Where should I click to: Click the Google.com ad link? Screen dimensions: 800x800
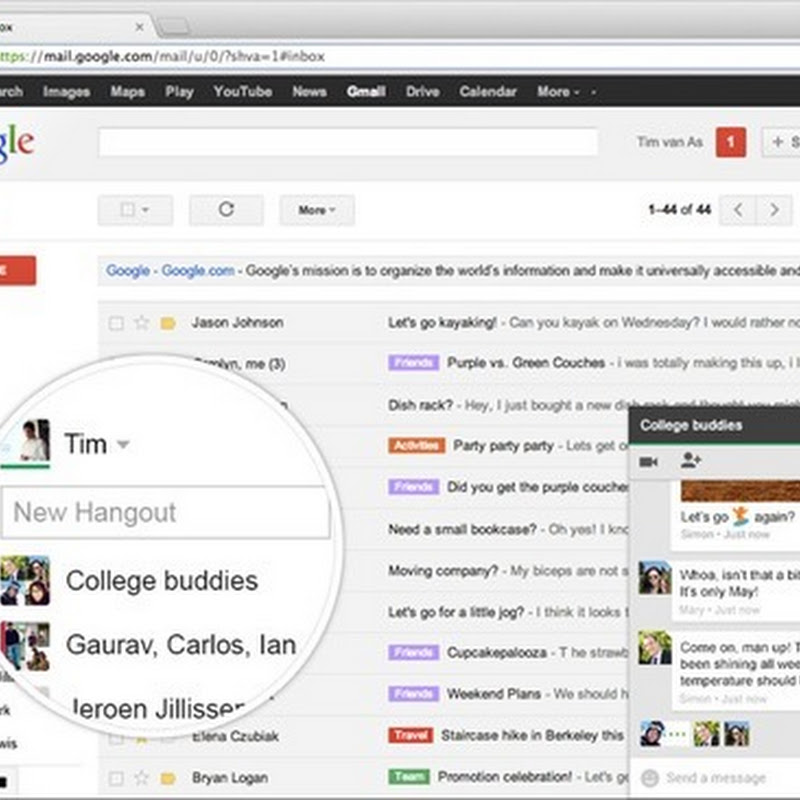198,270
